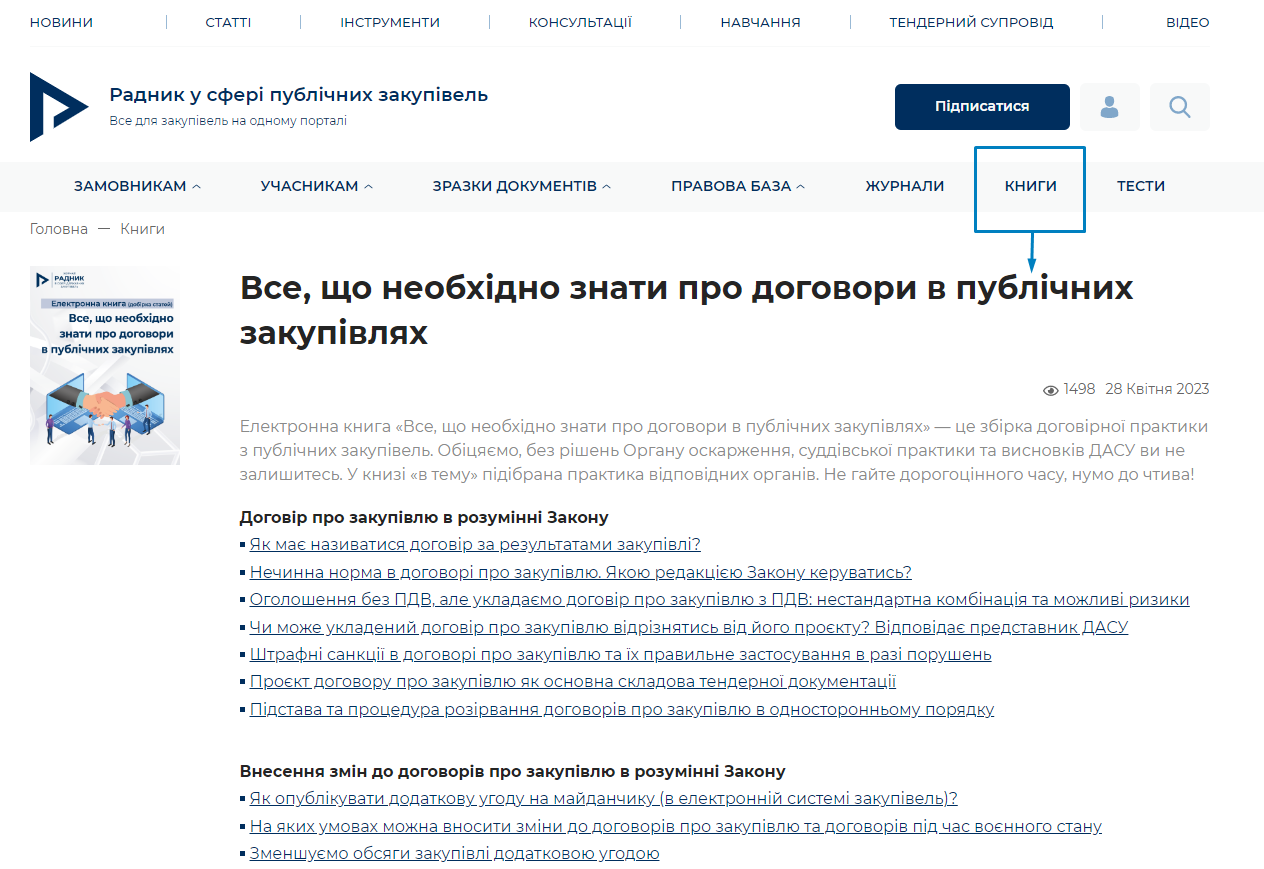The height and width of the screenshot is (869, 1264).
Task: Expand the ПРАВОВА БАЗА dropdown menu
Action: tap(738, 186)
